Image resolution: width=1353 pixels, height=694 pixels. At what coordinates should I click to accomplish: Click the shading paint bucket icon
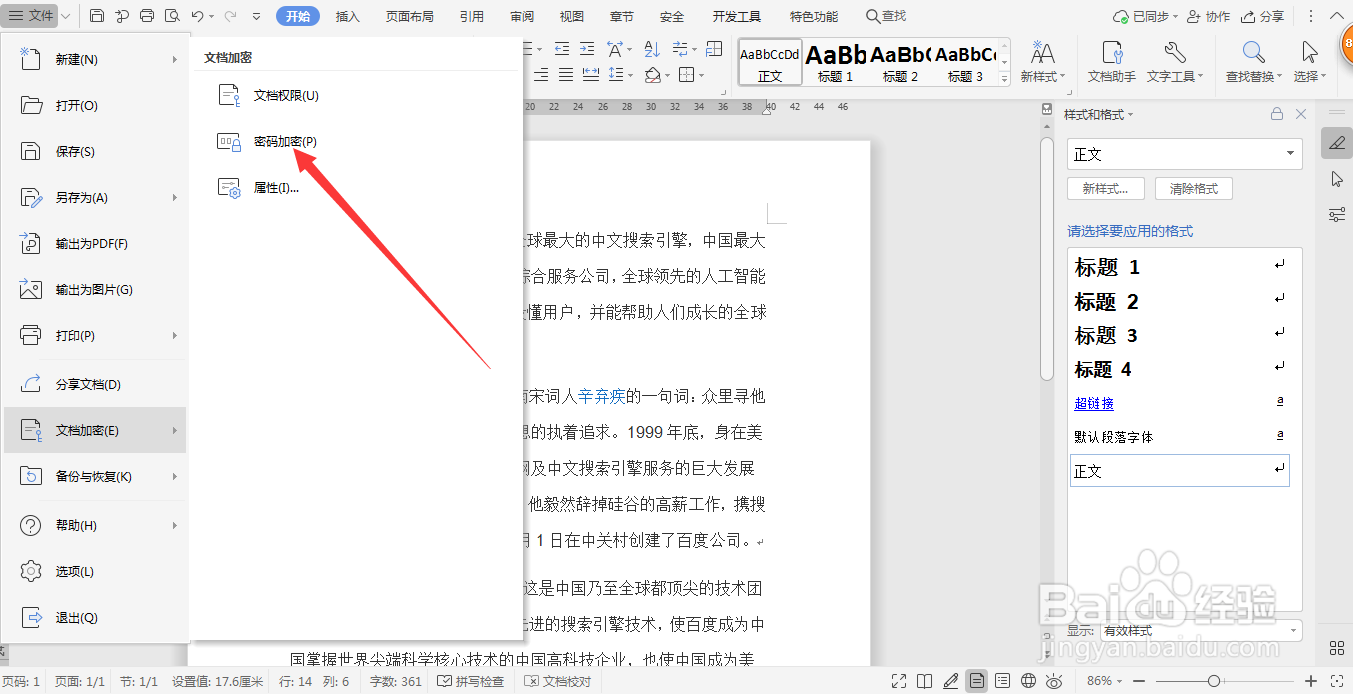click(x=655, y=75)
